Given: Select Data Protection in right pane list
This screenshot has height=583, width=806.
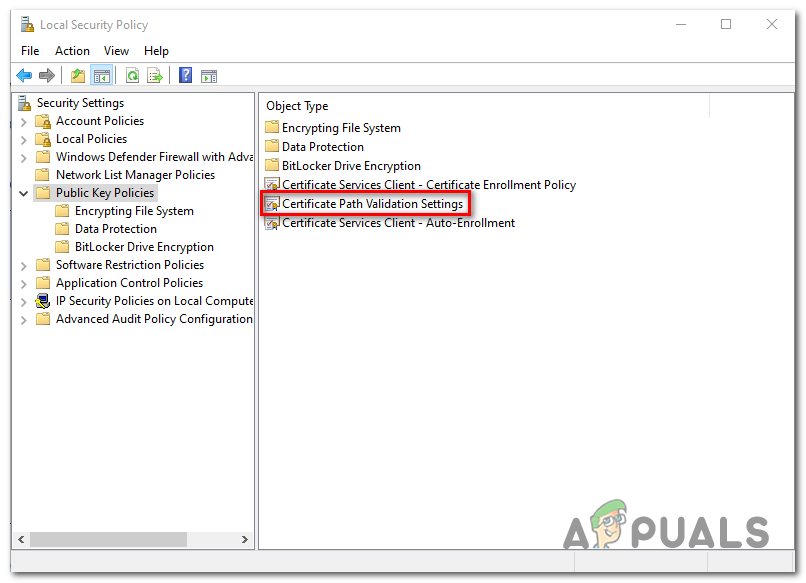Looking at the screenshot, I should click(323, 147).
